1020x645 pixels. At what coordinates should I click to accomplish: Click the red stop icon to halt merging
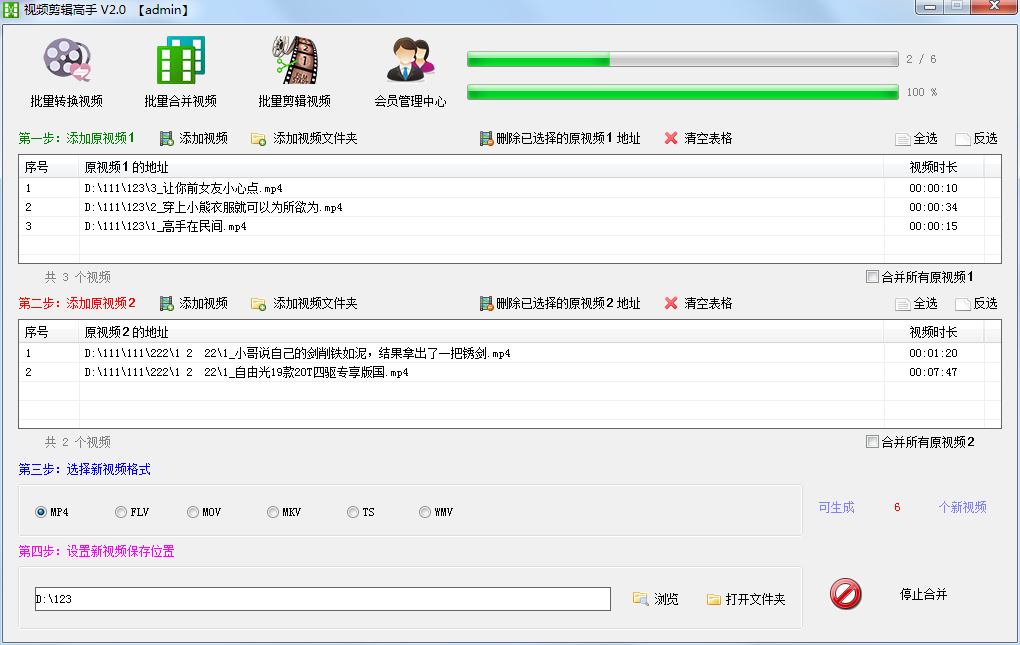click(844, 593)
